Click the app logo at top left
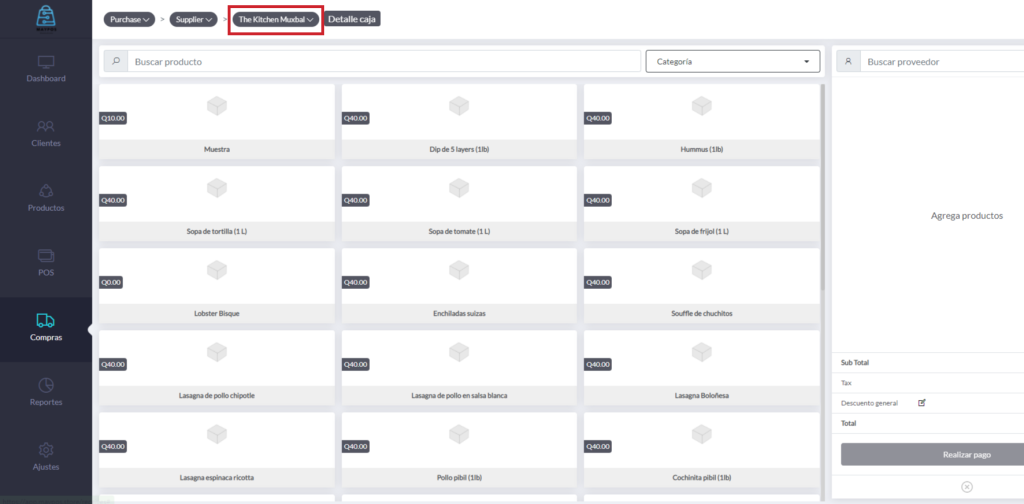This screenshot has width=1024, height=504. point(46,19)
